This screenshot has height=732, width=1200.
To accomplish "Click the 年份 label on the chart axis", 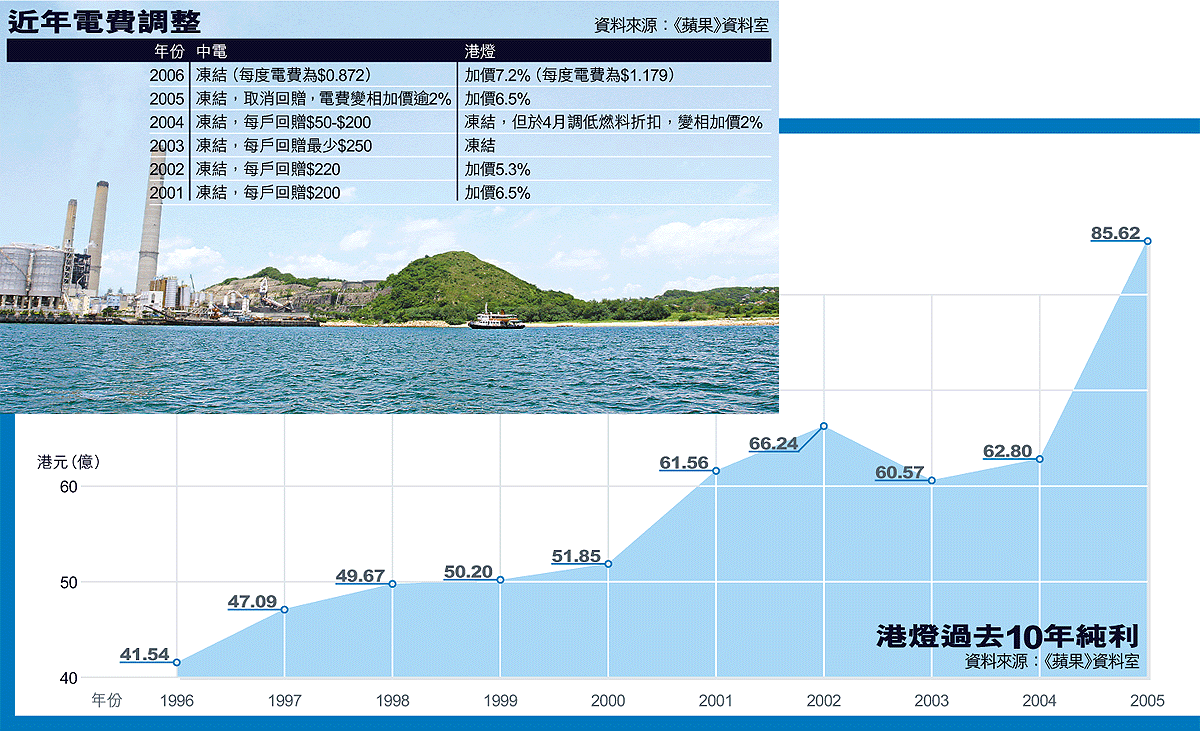I will pyautogui.click(x=107, y=701).
